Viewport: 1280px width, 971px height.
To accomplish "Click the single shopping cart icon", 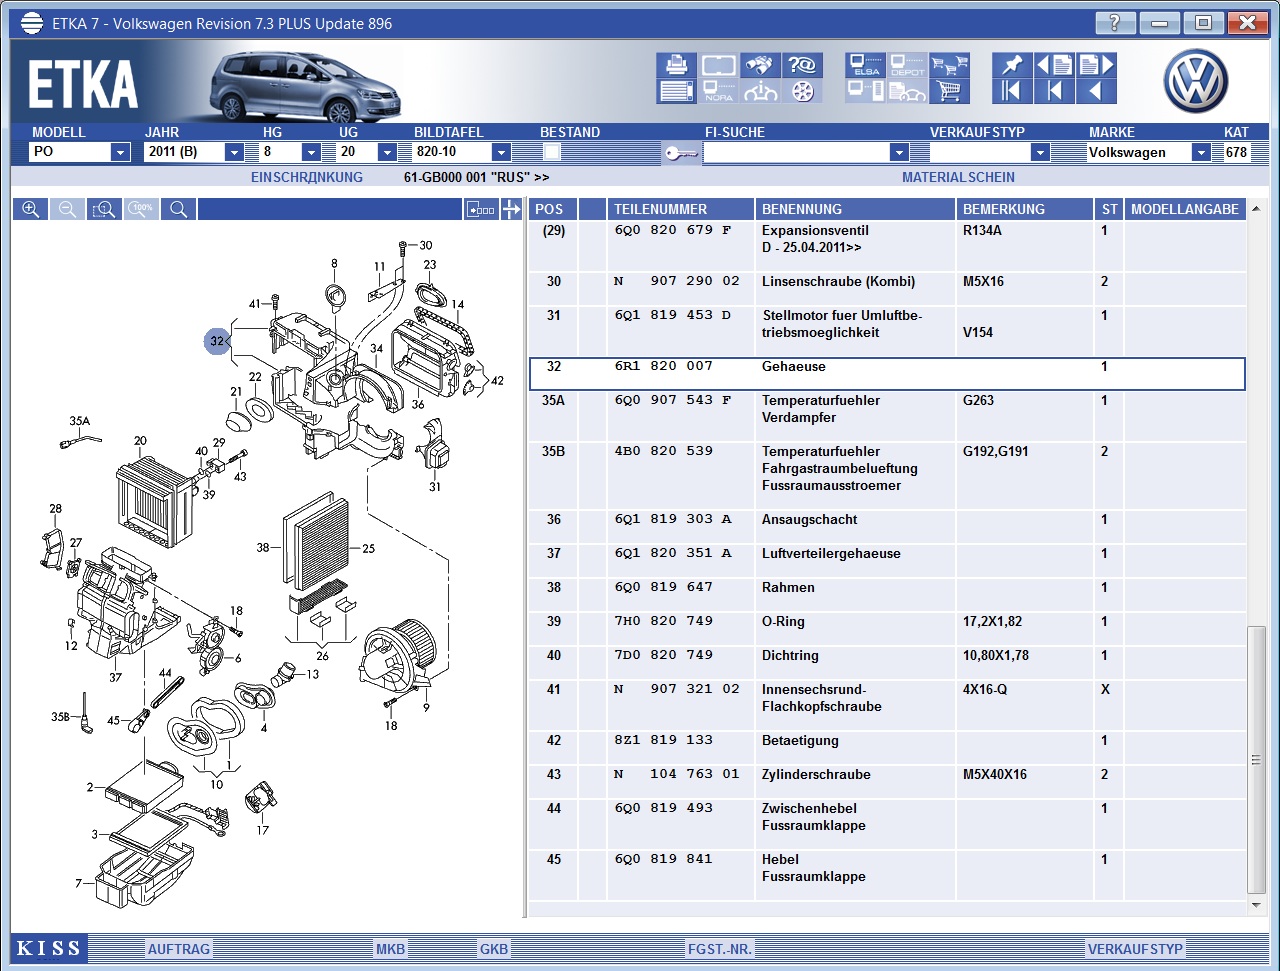I will [949, 92].
